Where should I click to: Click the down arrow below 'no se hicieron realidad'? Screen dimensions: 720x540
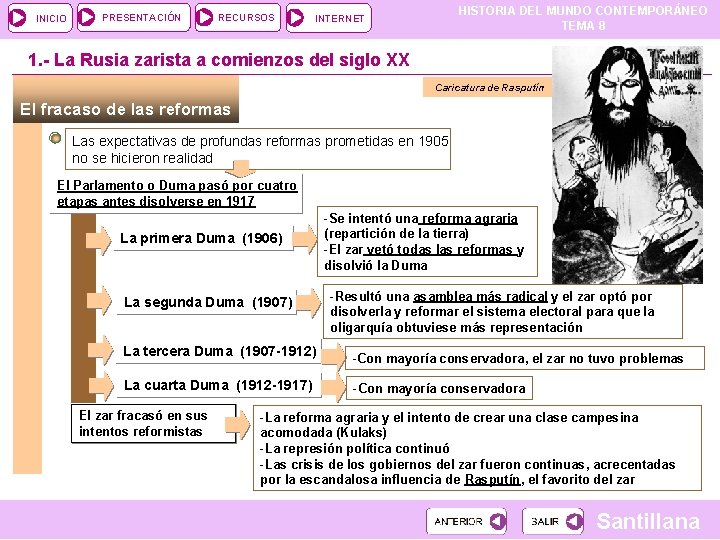click(240, 169)
